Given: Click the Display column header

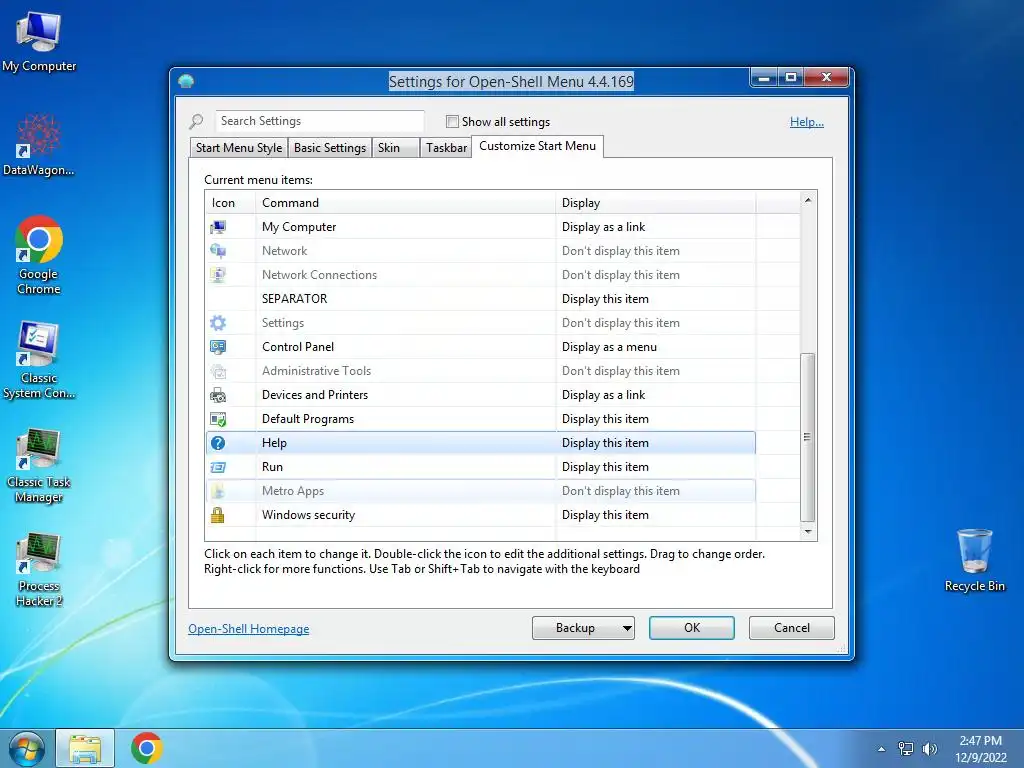Looking at the screenshot, I should (656, 203).
